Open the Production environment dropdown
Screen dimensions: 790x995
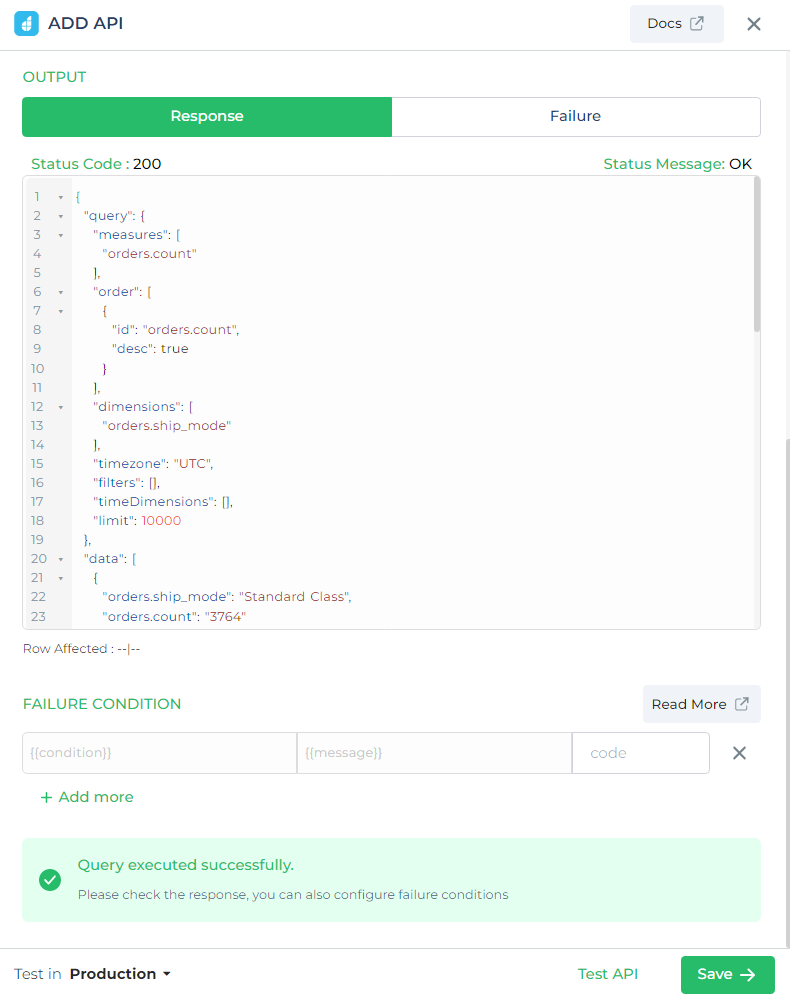[120, 974]
